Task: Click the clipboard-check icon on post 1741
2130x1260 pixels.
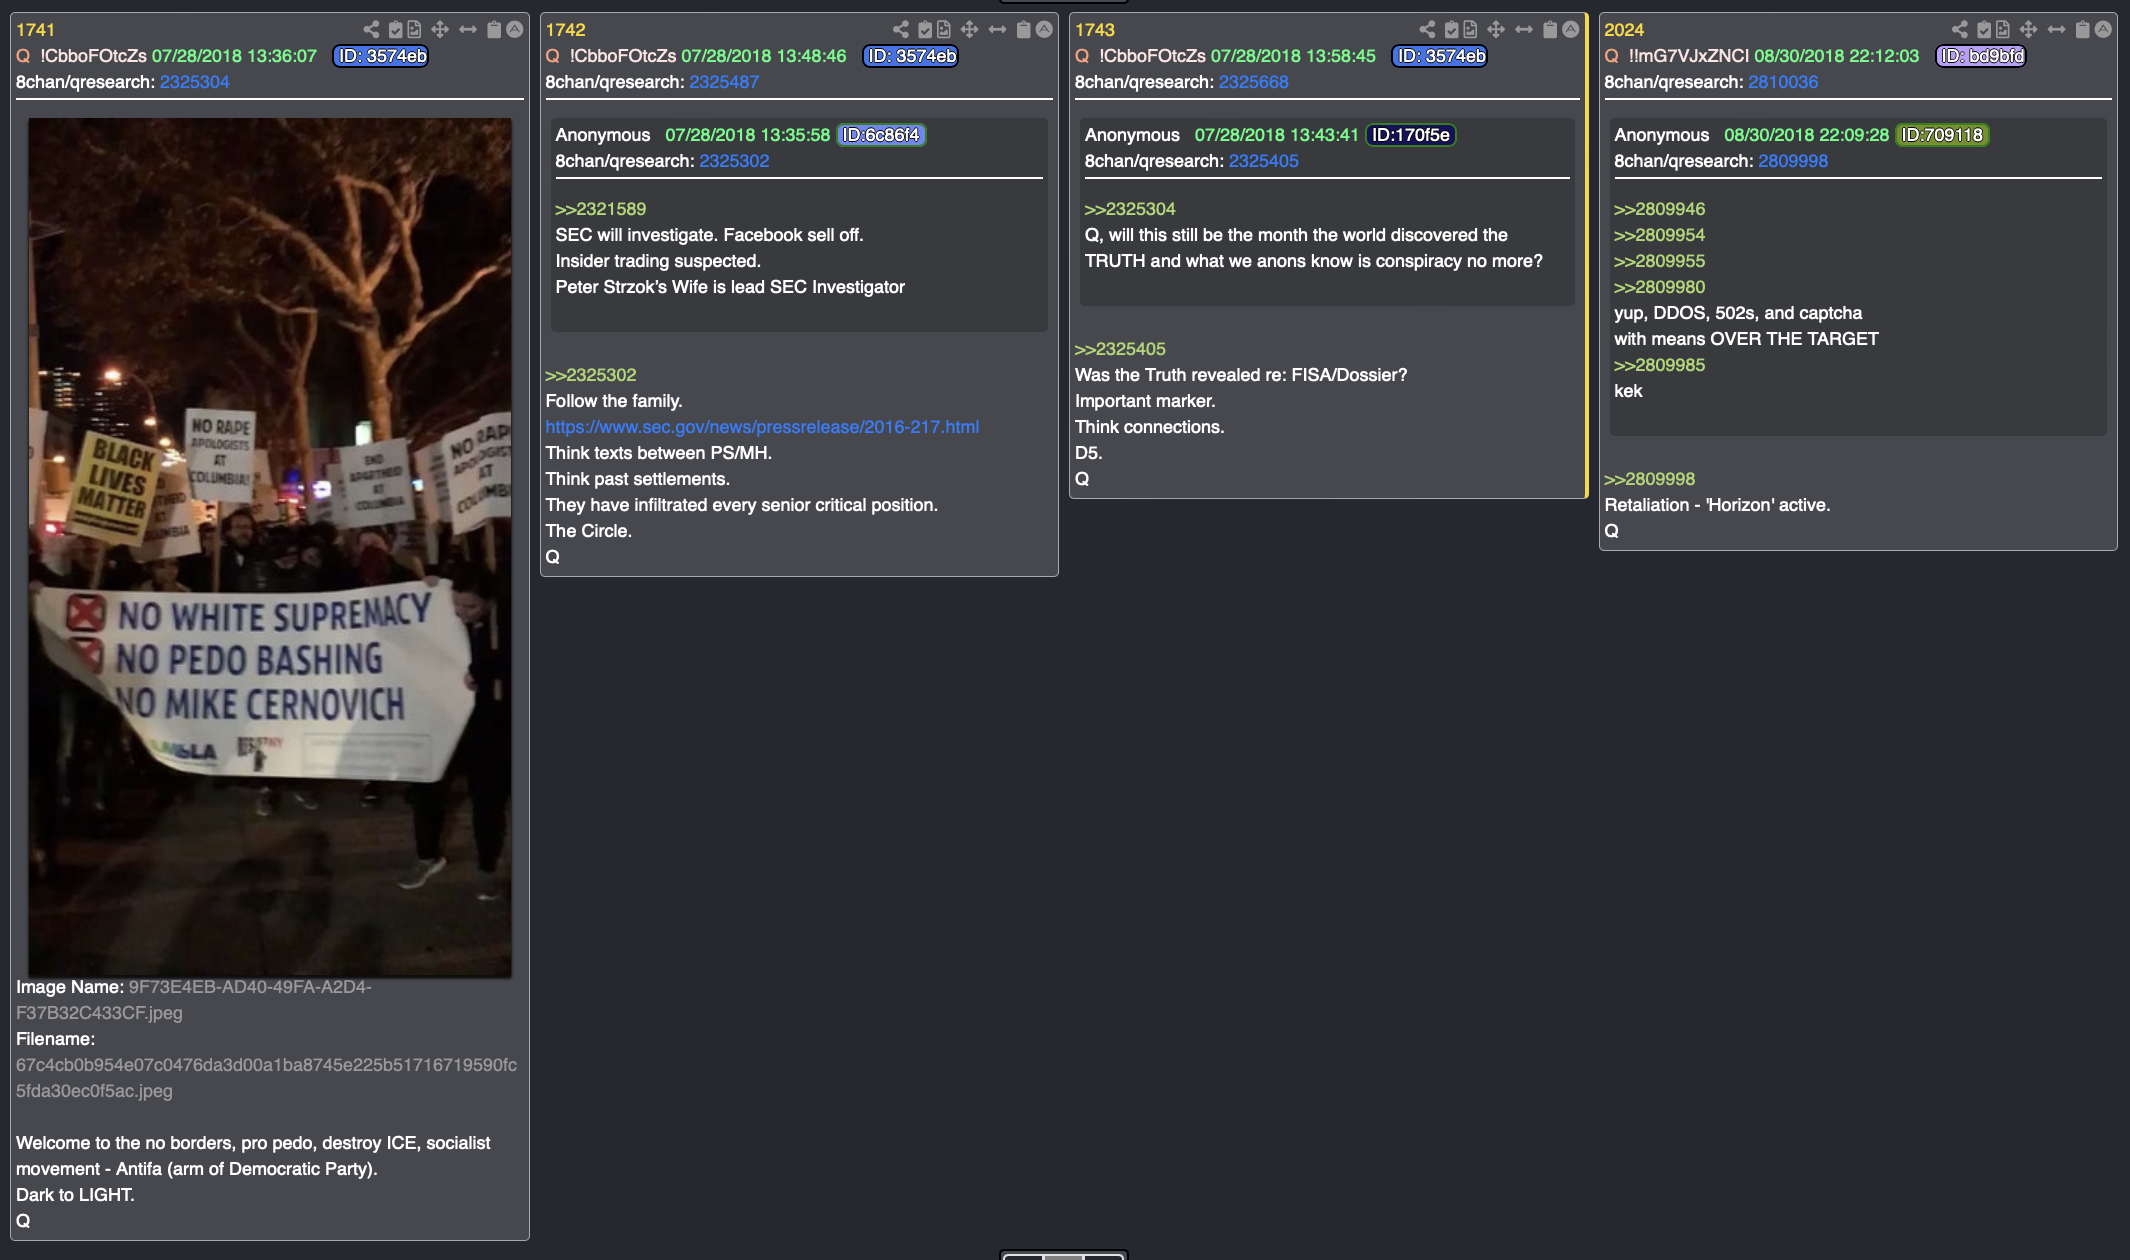Action: click(396, 30)
